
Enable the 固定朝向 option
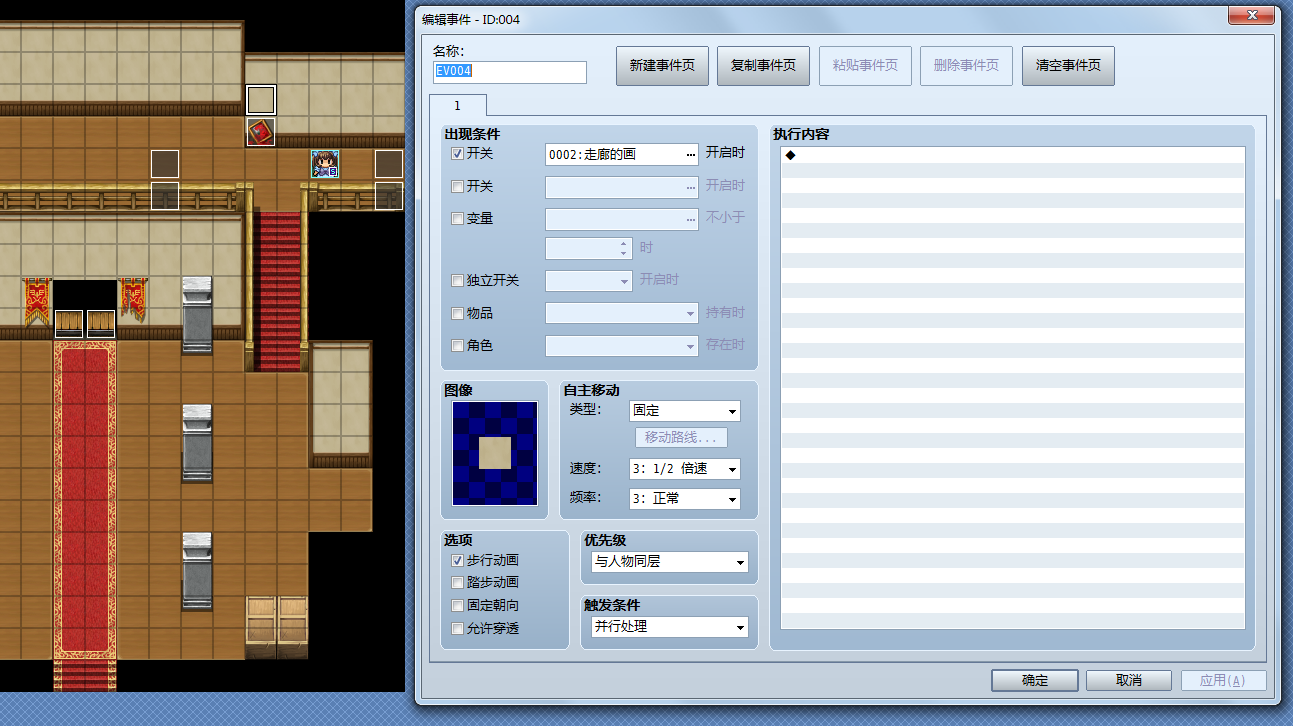[x=458, y=606]
